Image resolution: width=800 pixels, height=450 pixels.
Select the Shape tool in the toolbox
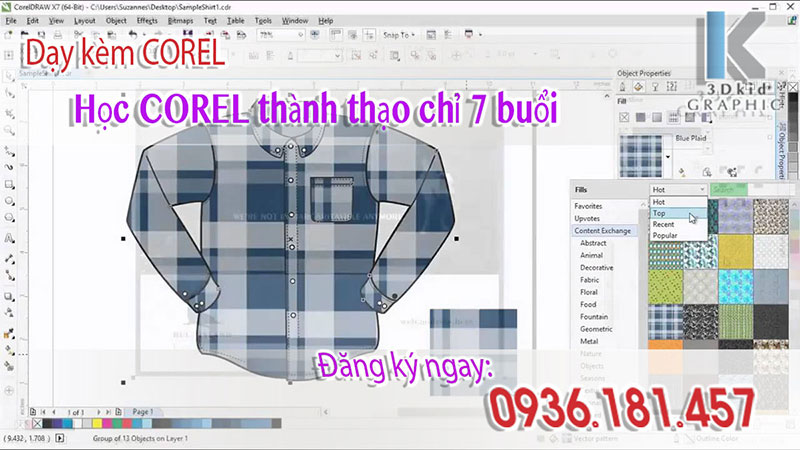point(9,94)
